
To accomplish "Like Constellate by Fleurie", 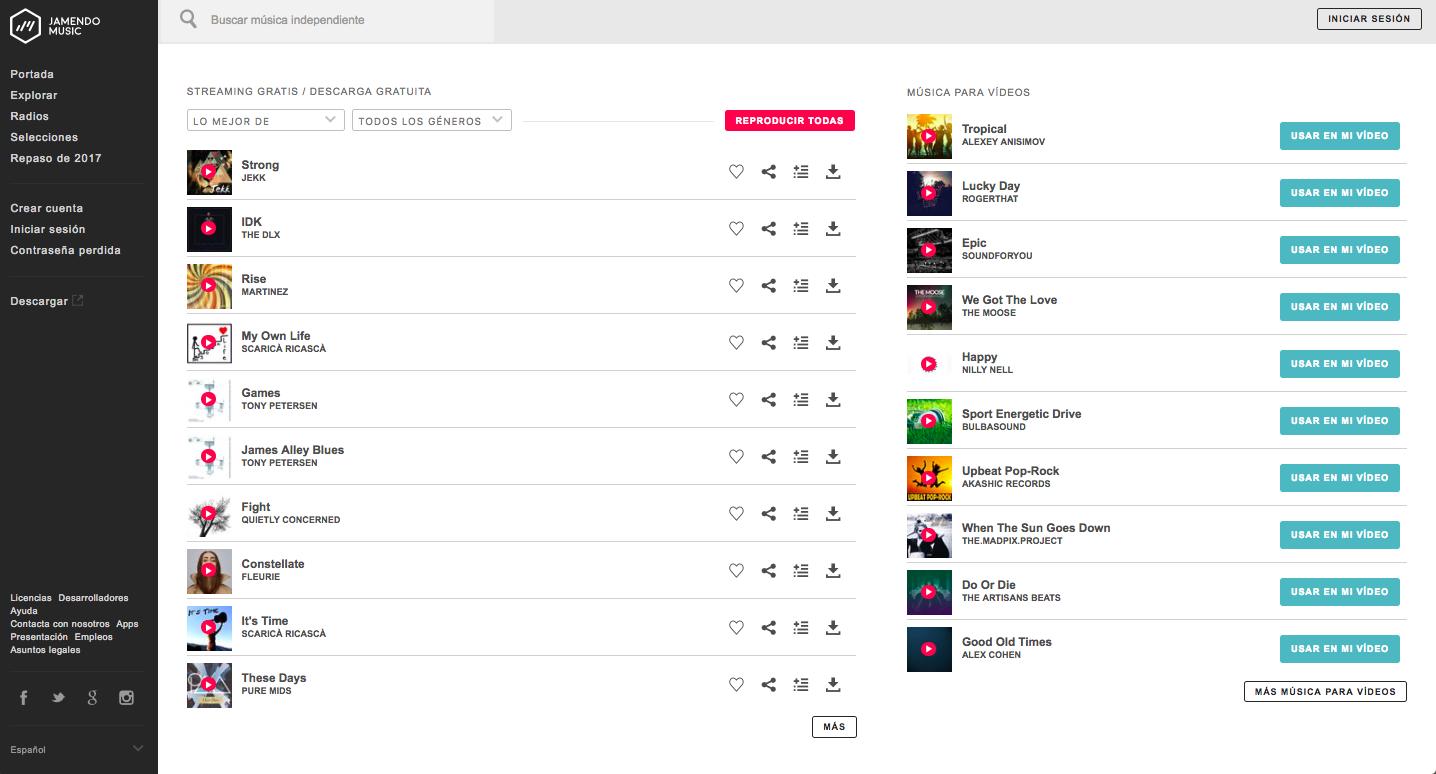I will click(x=736, y=571).
